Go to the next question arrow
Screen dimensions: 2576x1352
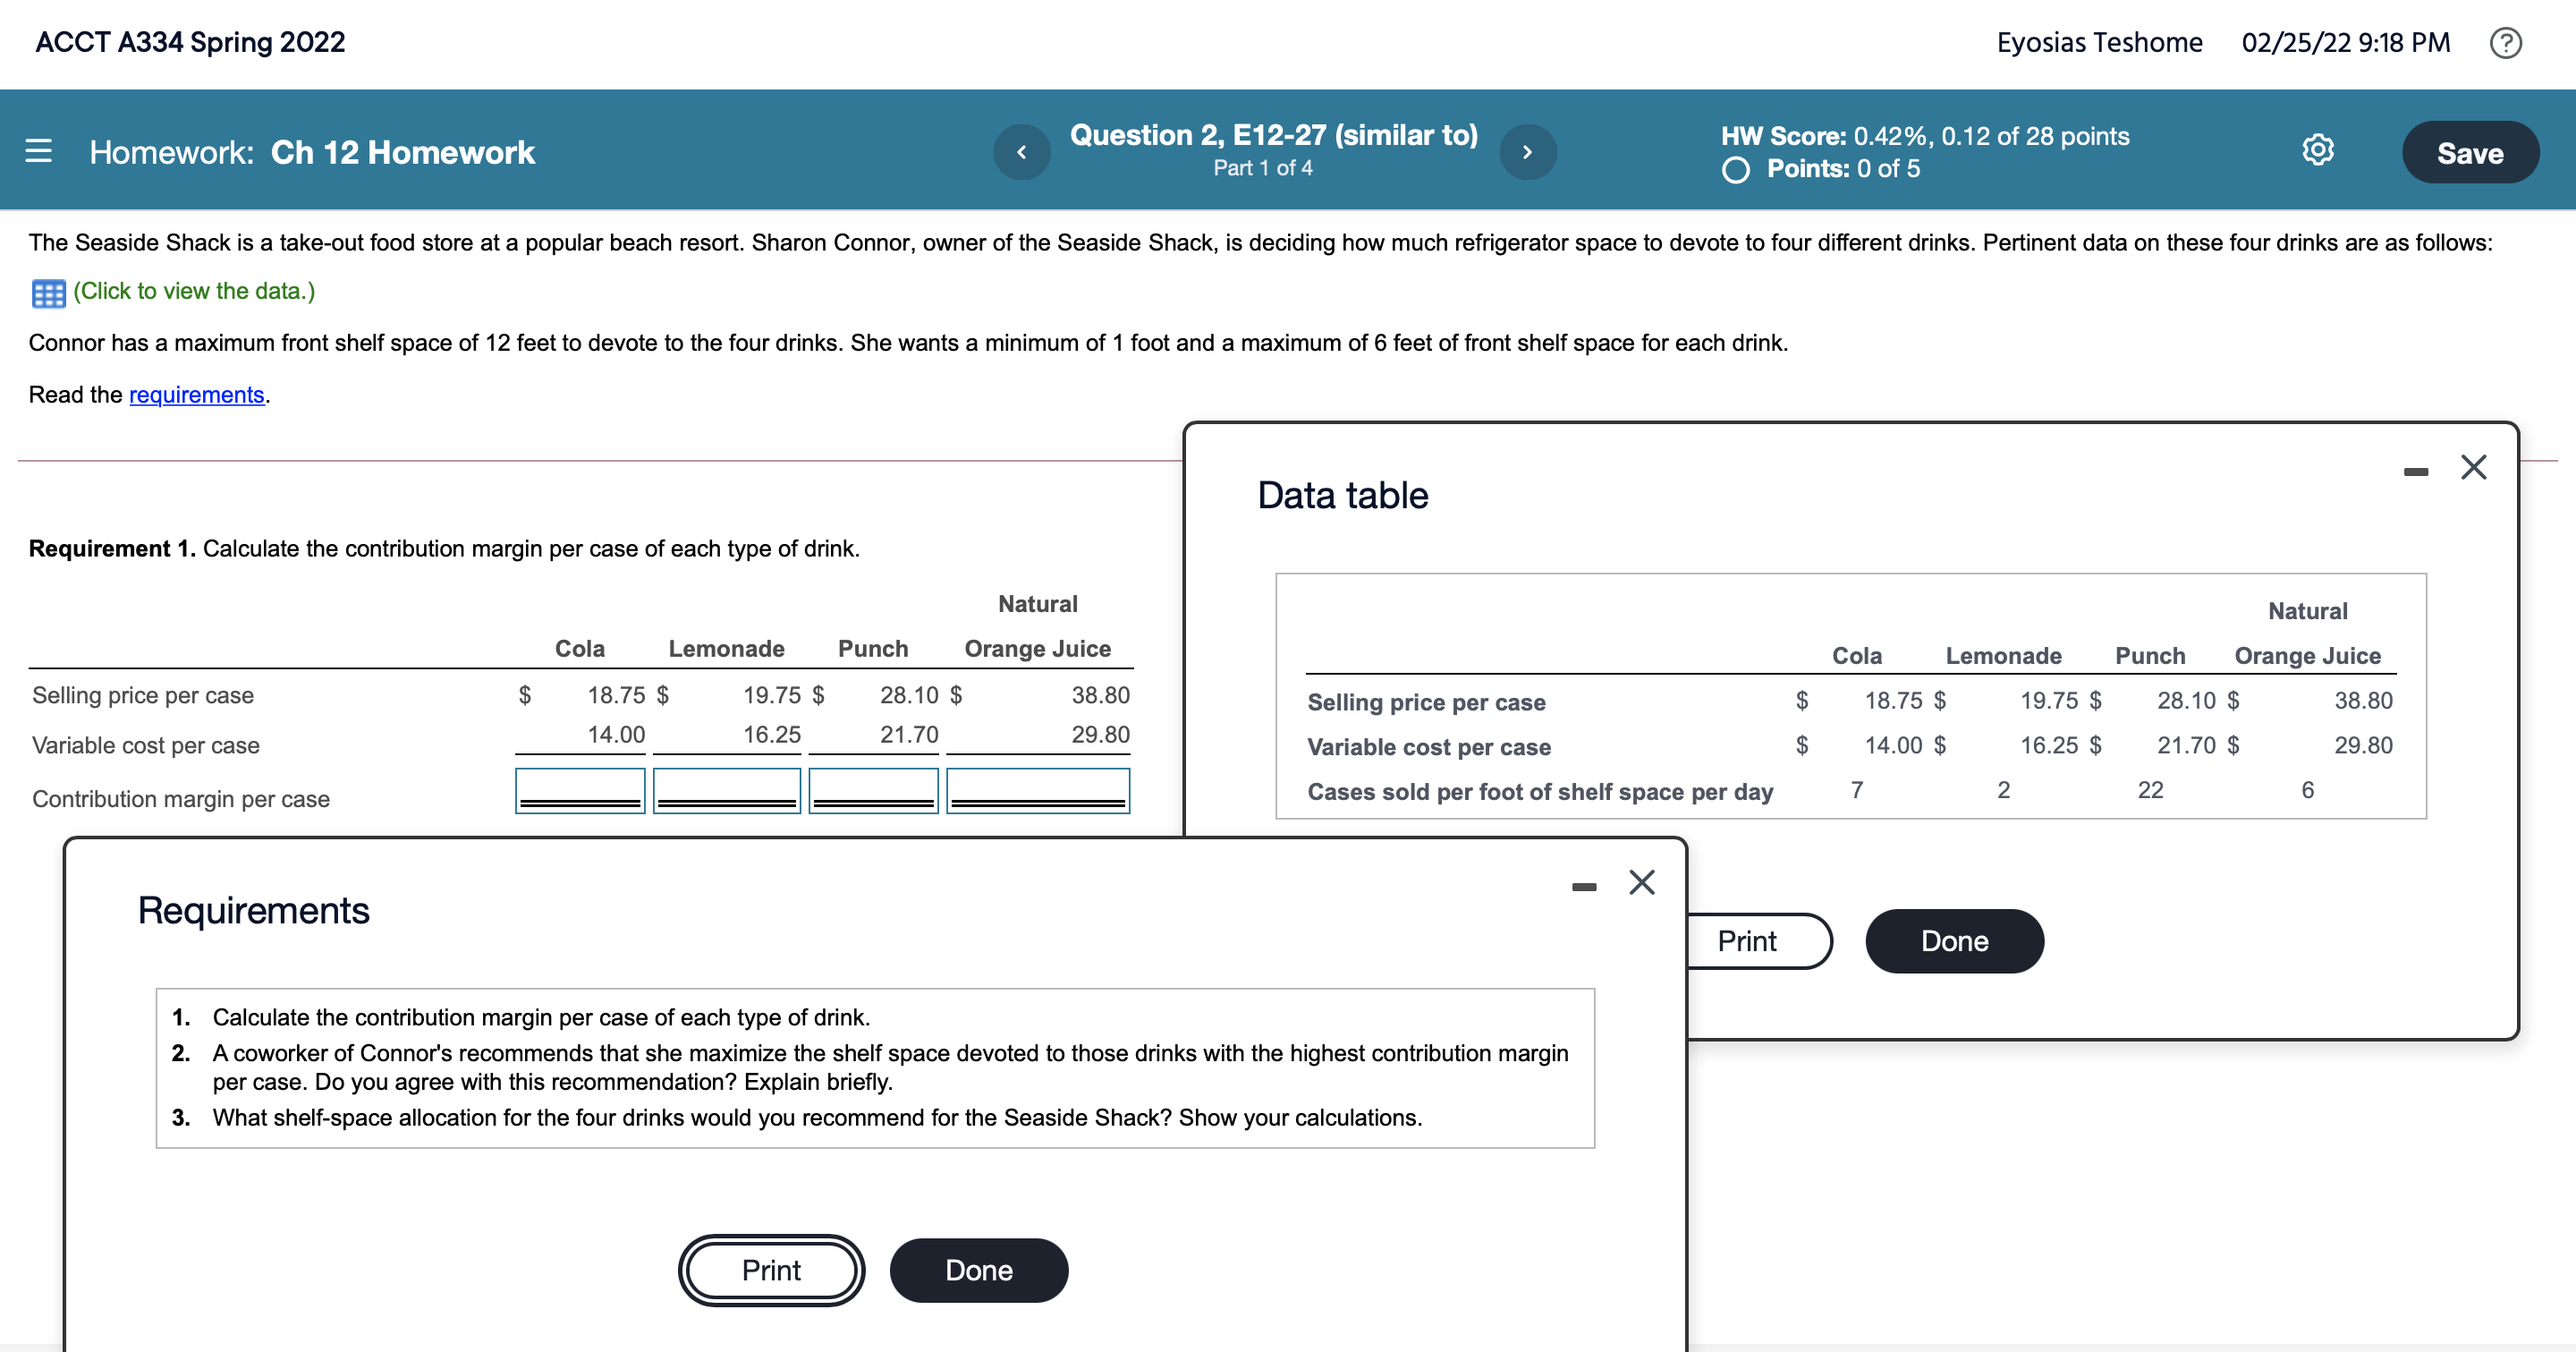coord(1527,152)
